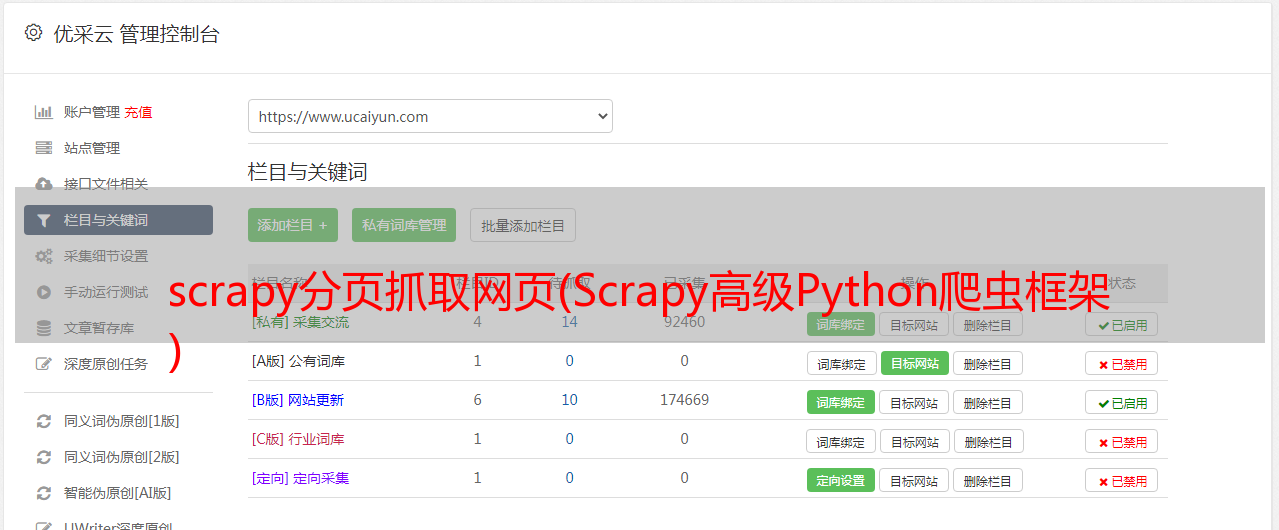Click the red 充值 link
Viewport: 1279px width, 530px height.
pyautogui.click(x=139, y=112)
